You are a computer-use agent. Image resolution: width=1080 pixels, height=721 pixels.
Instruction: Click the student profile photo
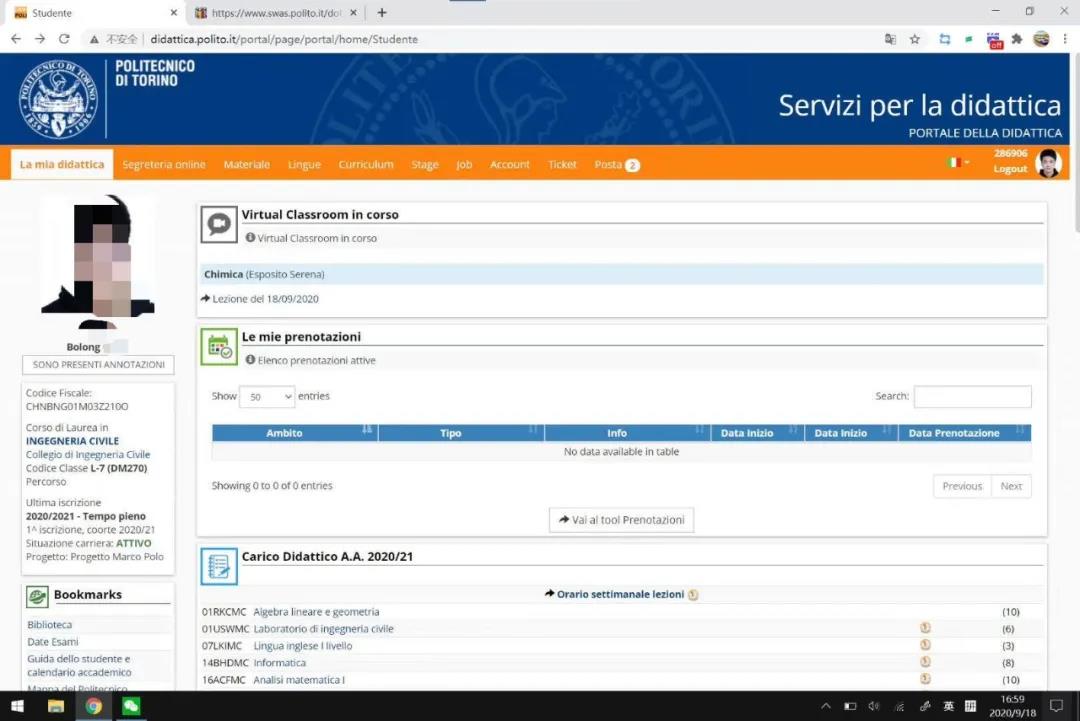98,262
